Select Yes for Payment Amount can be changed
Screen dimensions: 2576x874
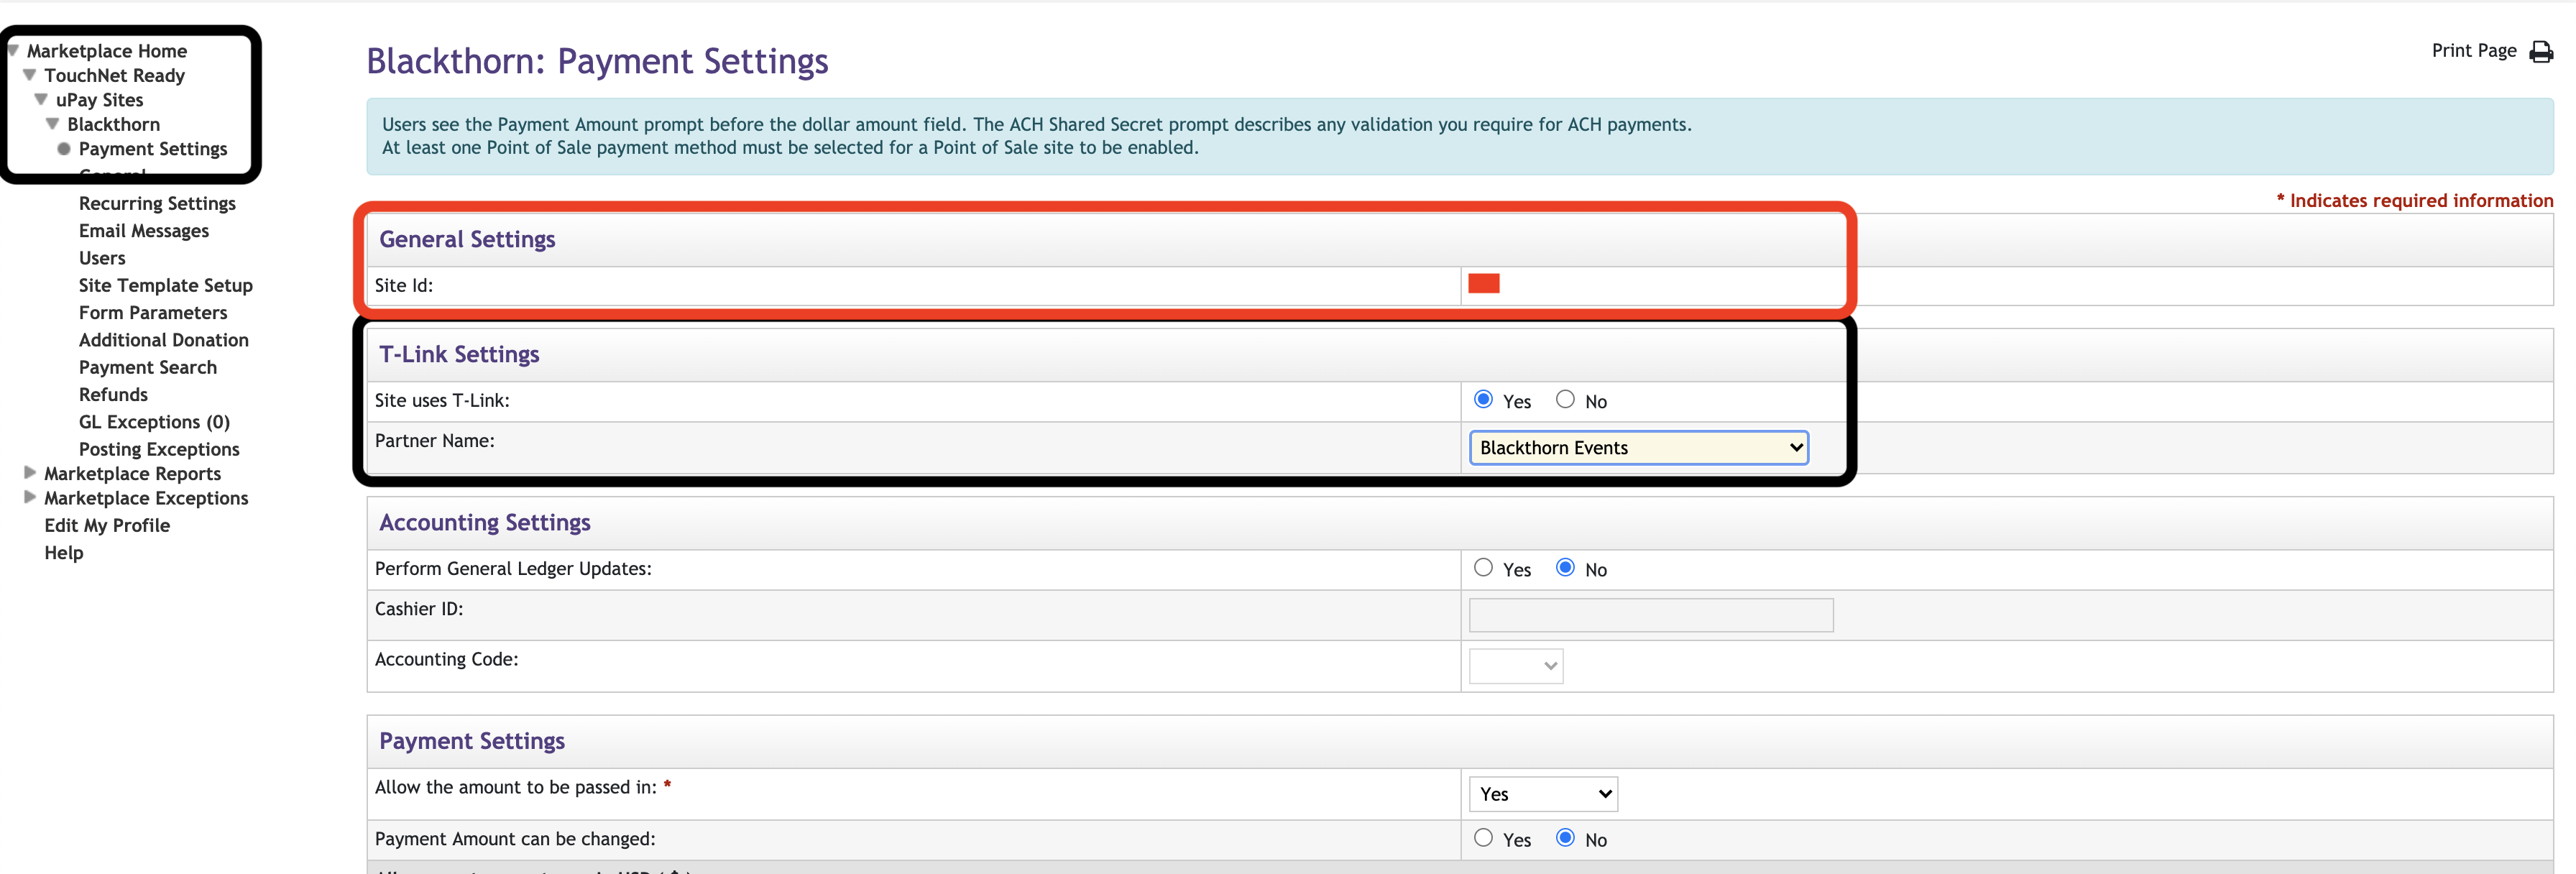1483,838
